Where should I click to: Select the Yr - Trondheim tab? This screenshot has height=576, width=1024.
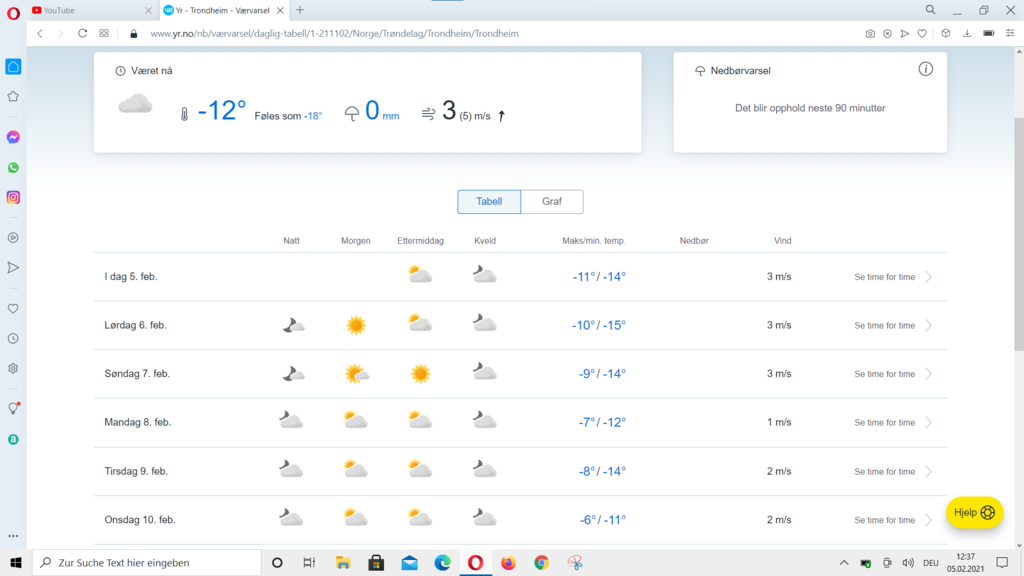click(x=222, y=10)
